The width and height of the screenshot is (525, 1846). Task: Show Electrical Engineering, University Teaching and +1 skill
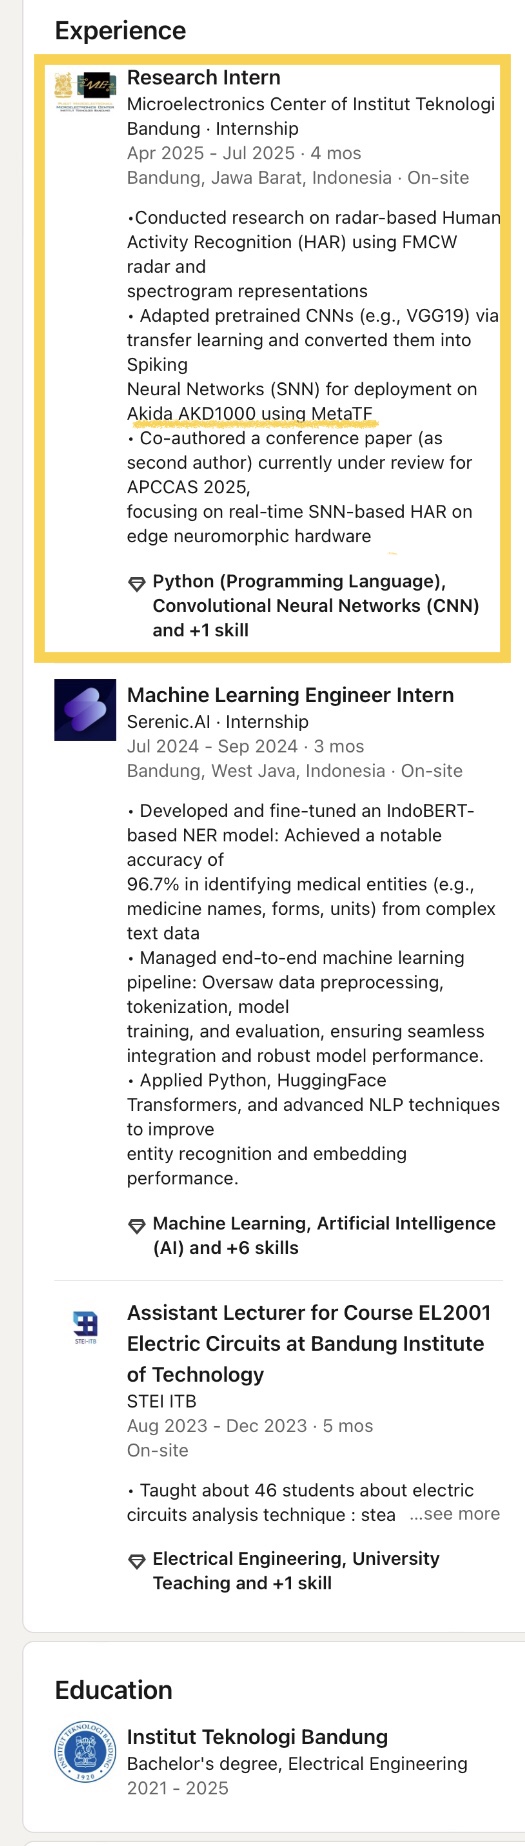(296, 1571)
